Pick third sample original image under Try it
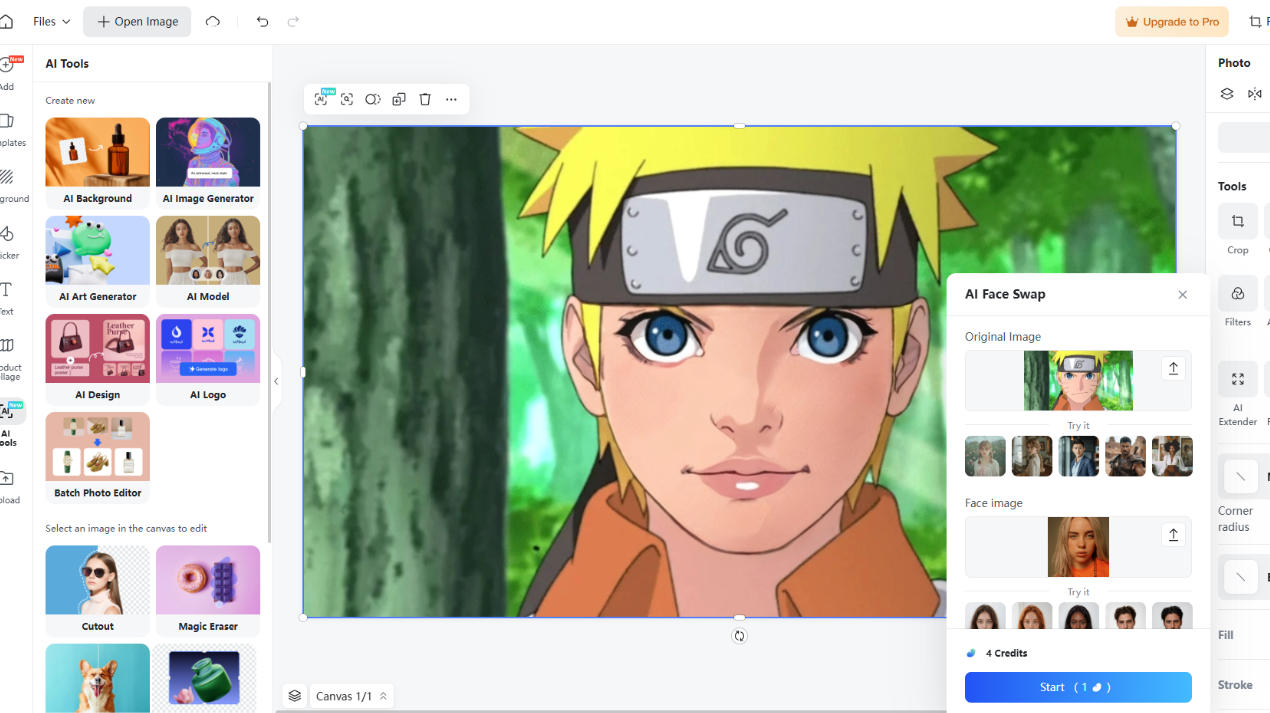This screenshot has height=713, width=1270. [x=1078, y=457]
